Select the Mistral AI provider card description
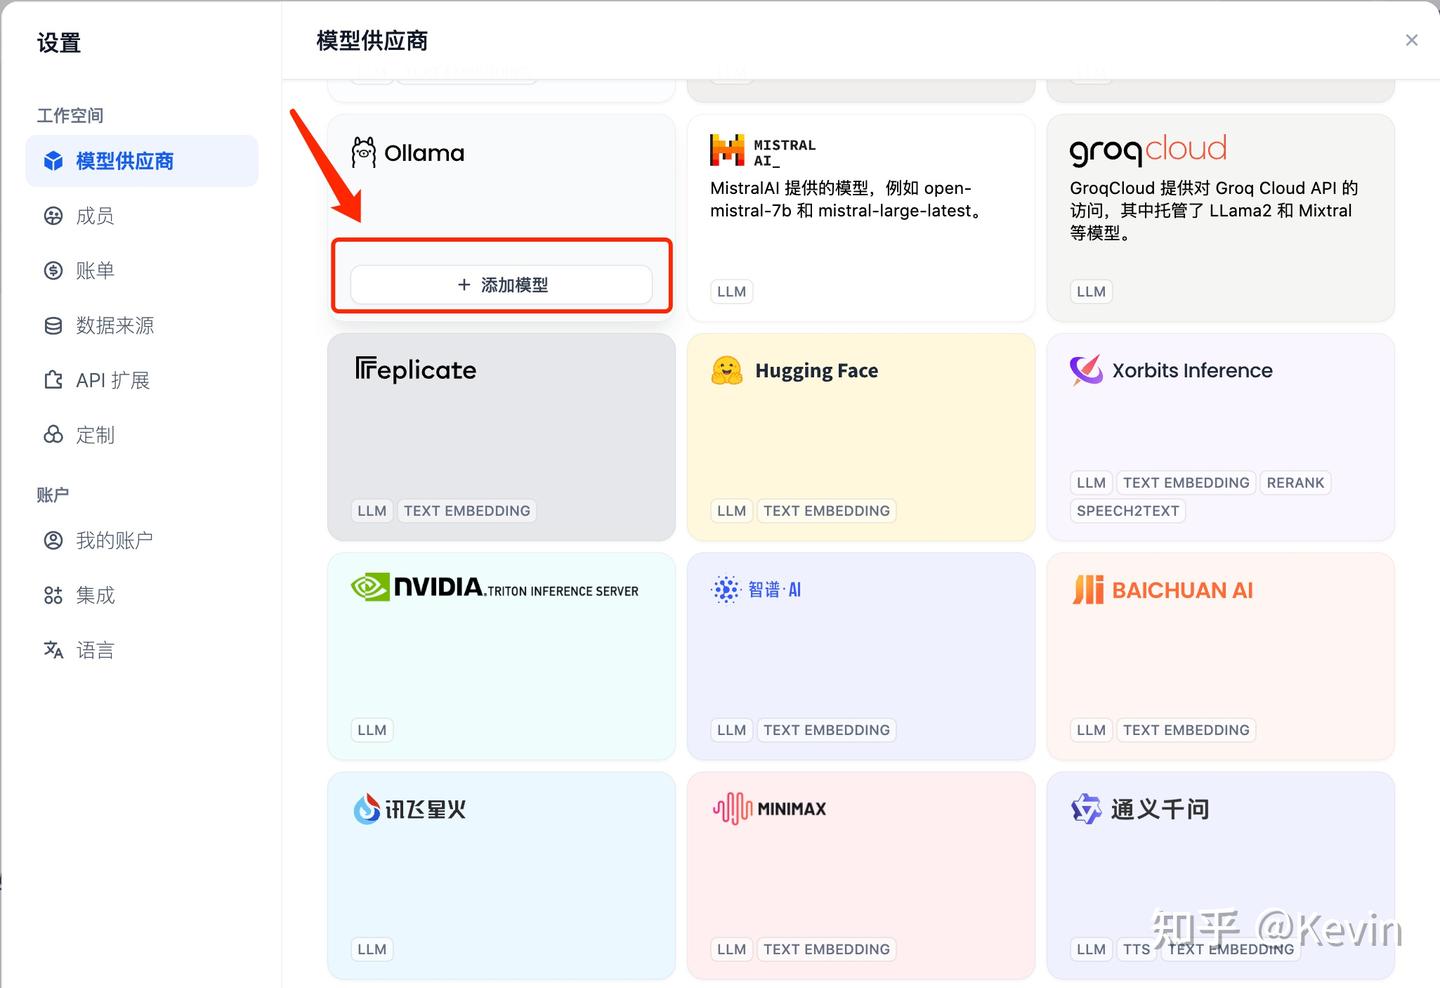Viewport: 1440px width, 988px height. coord(848,199)
